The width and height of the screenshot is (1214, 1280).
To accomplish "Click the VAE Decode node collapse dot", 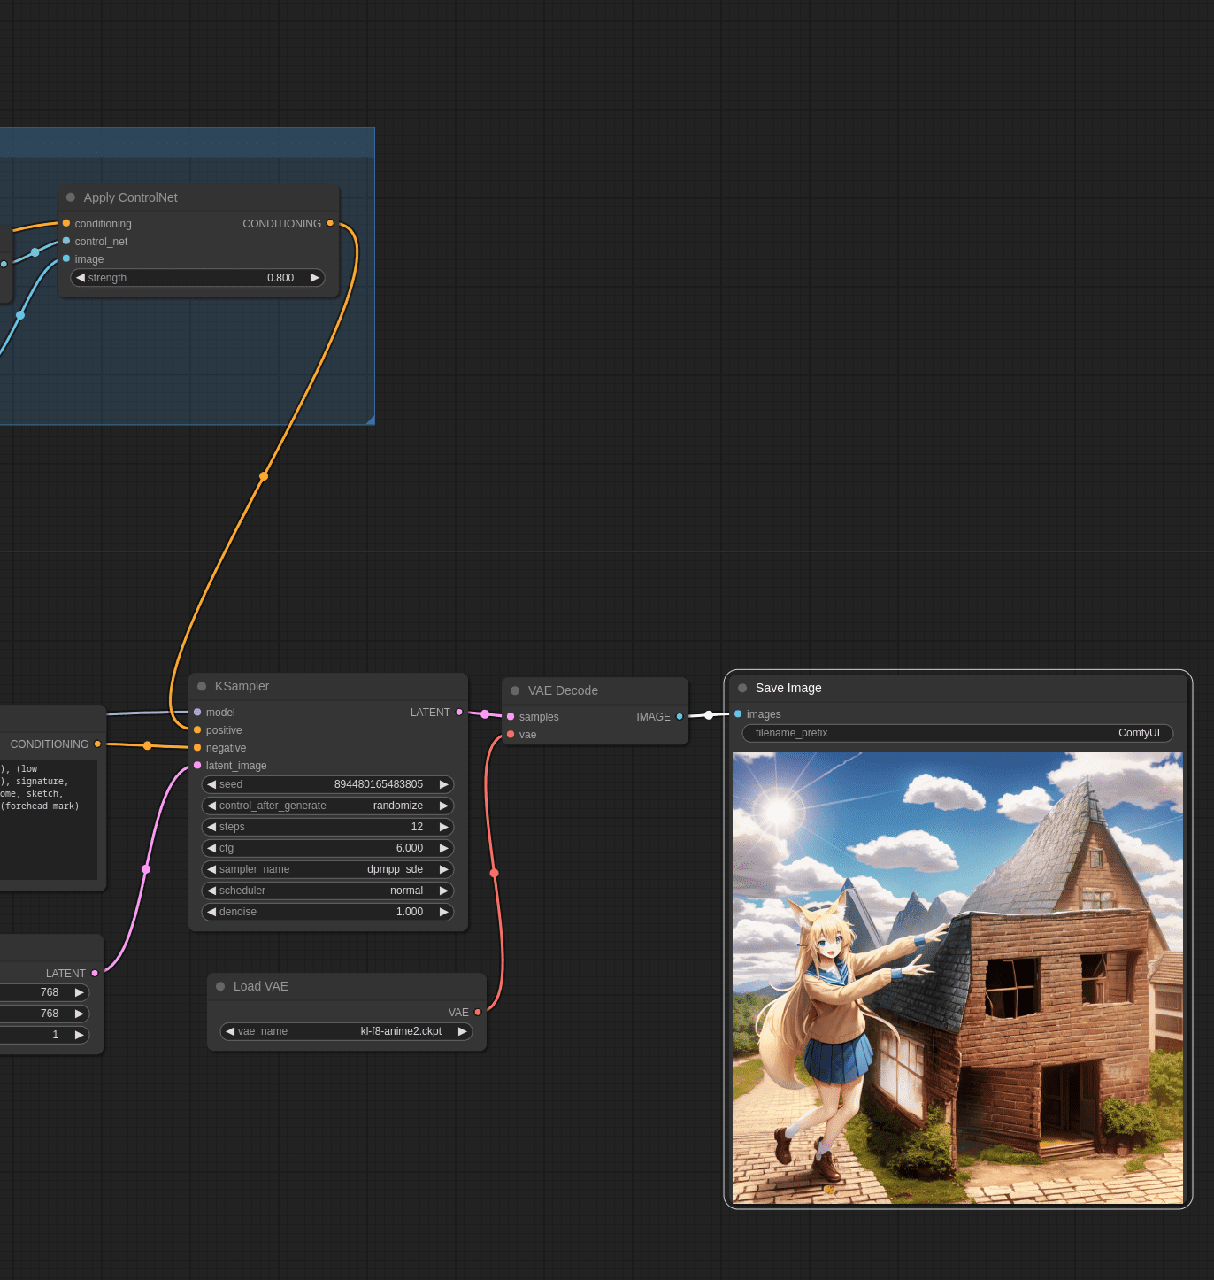I will click(515, 691).
